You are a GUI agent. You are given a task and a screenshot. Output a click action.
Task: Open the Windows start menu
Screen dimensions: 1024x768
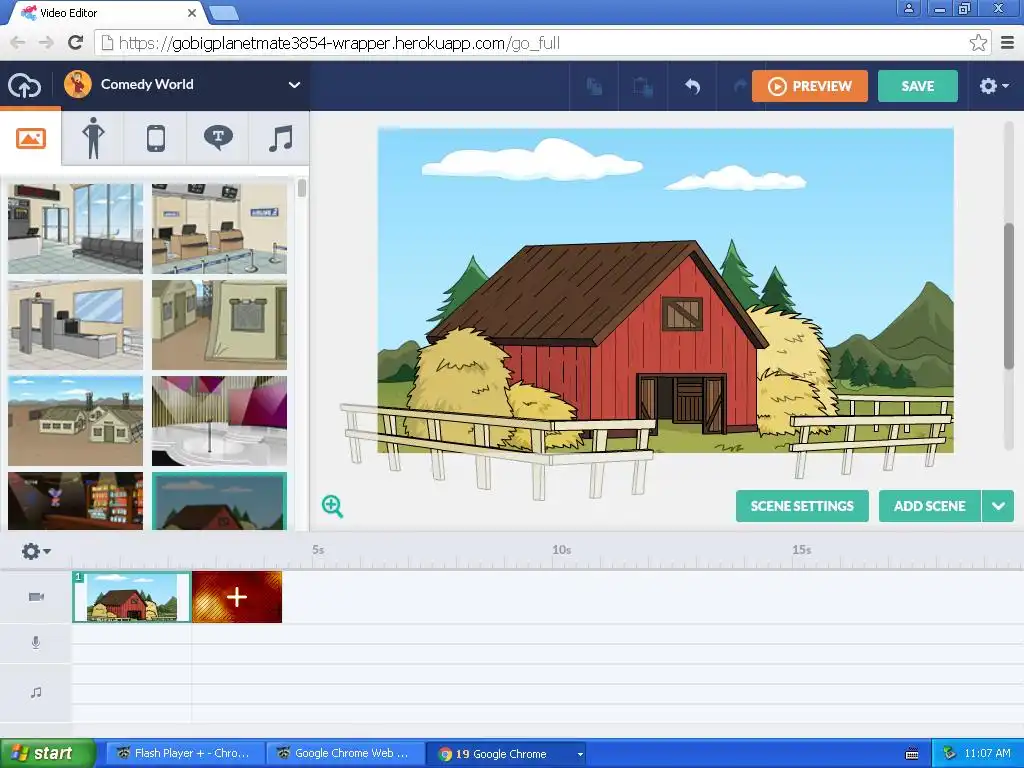click(x=47, y=754)
